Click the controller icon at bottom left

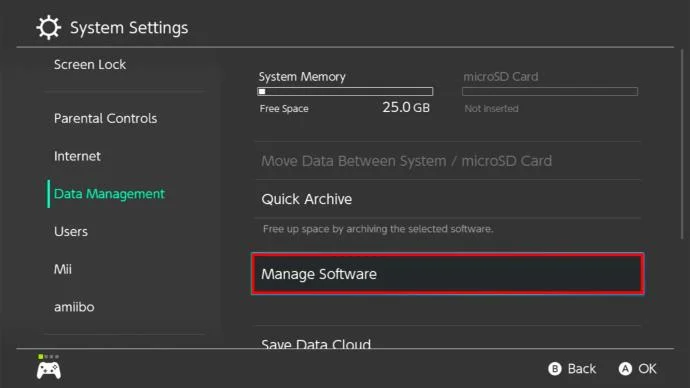point(49,370)
